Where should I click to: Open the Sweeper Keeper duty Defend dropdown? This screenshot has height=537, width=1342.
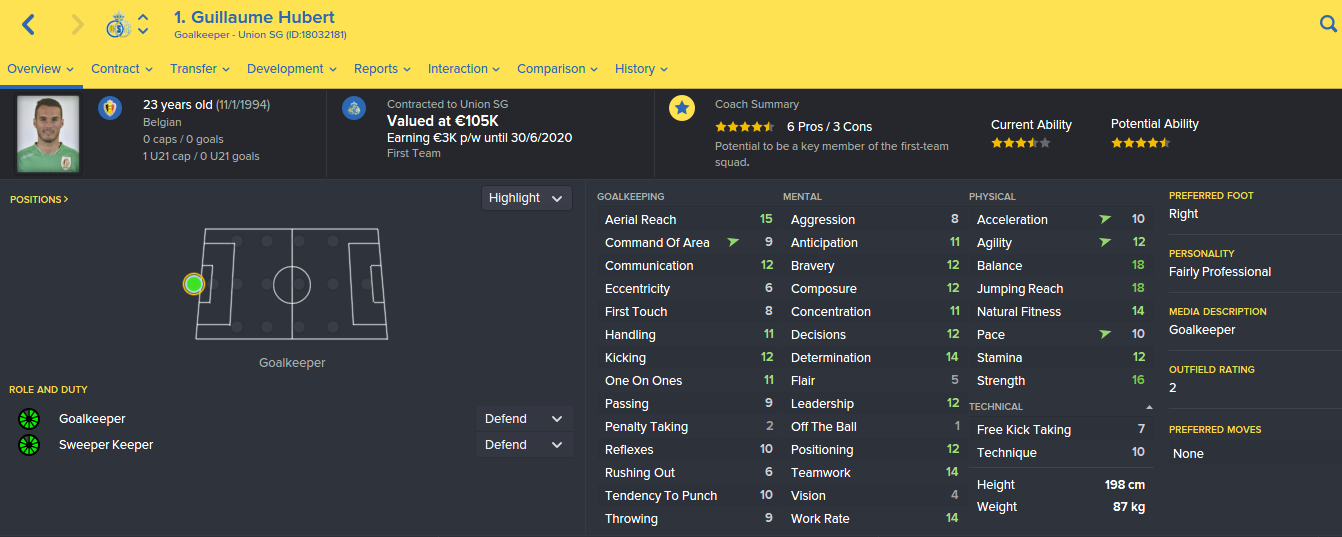[x=524, y=445]
